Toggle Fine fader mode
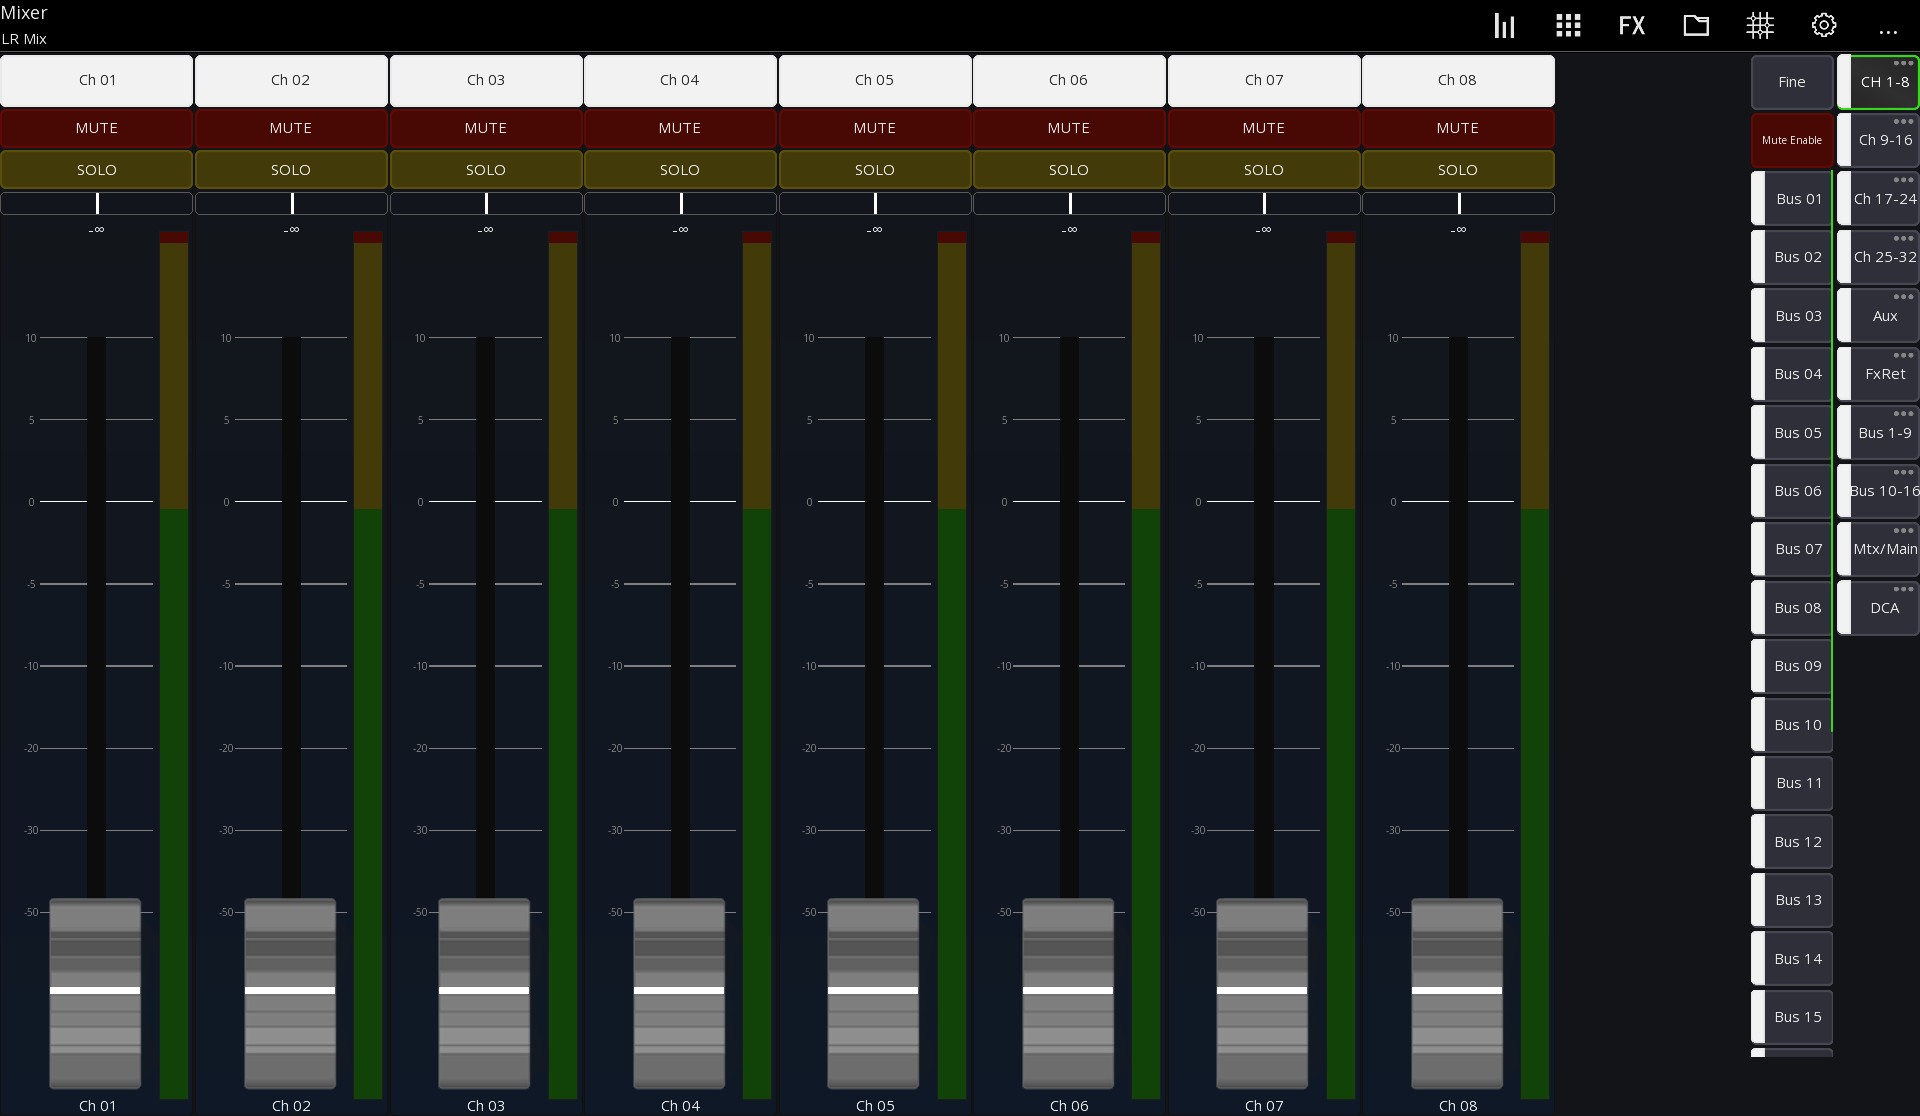 [1792, 82]
